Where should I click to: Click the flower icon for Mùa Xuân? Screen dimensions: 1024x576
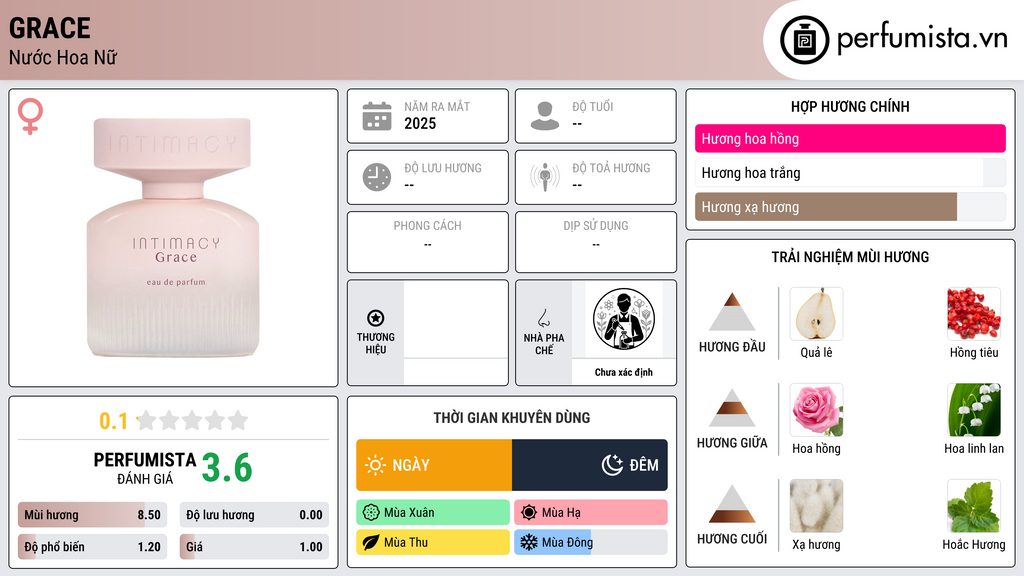(371, 513)
